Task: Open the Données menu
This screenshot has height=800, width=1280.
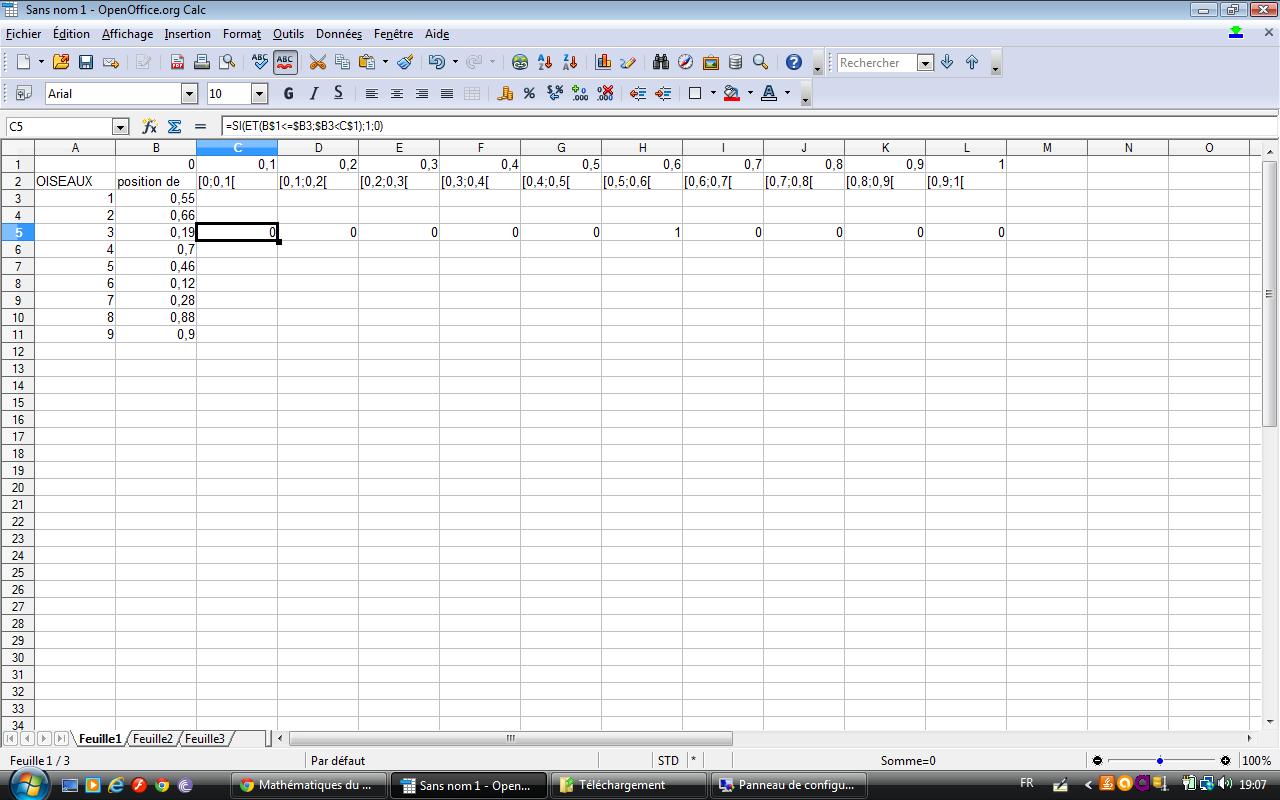Action: pyautogui.click(x=339, y=34)
